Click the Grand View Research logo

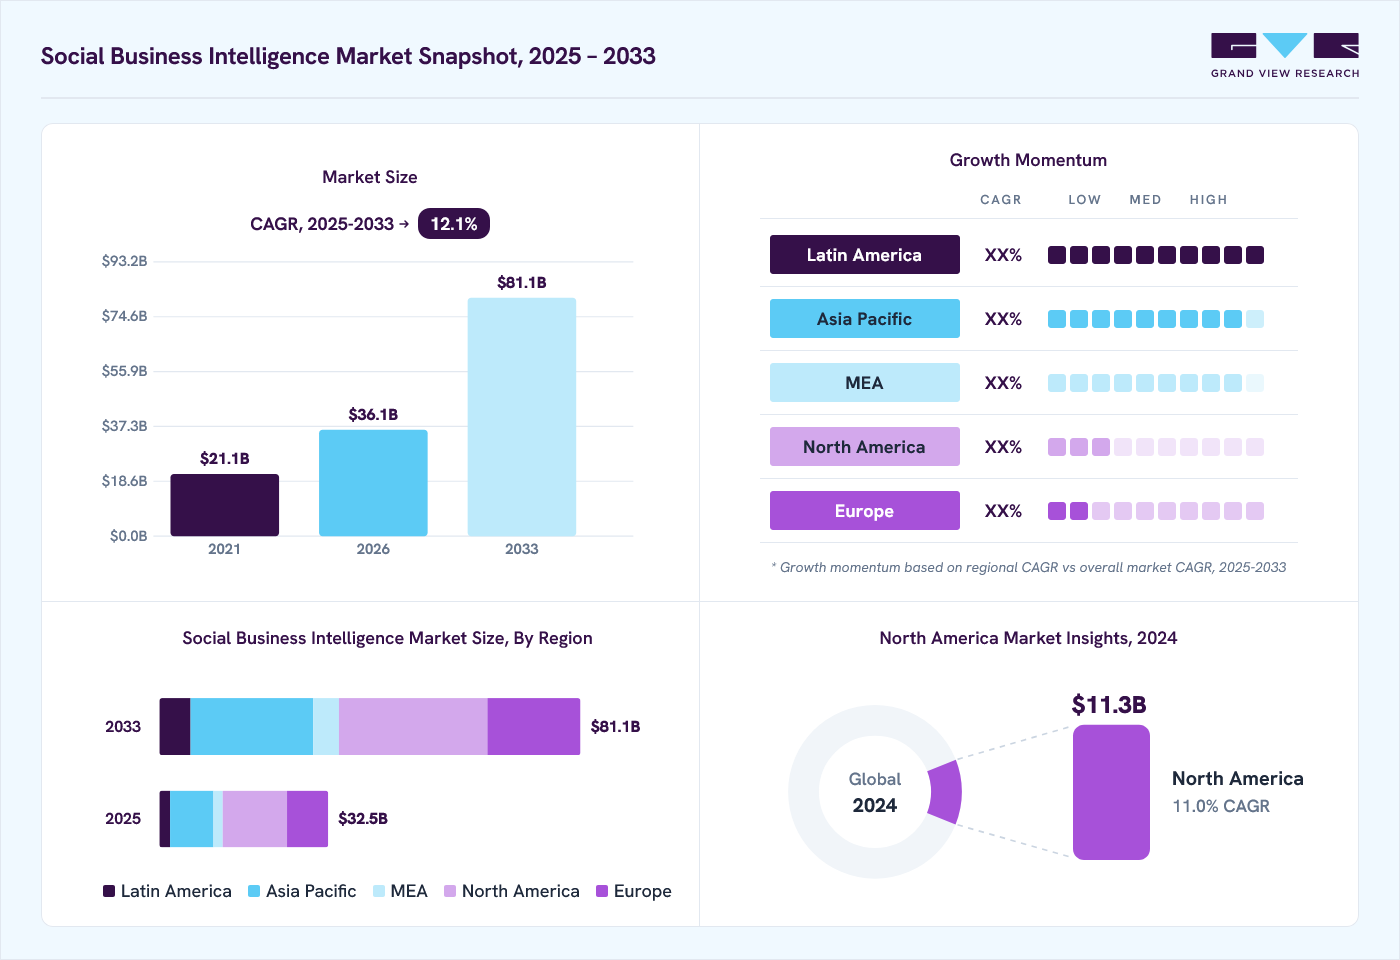tap(1285, 56)
